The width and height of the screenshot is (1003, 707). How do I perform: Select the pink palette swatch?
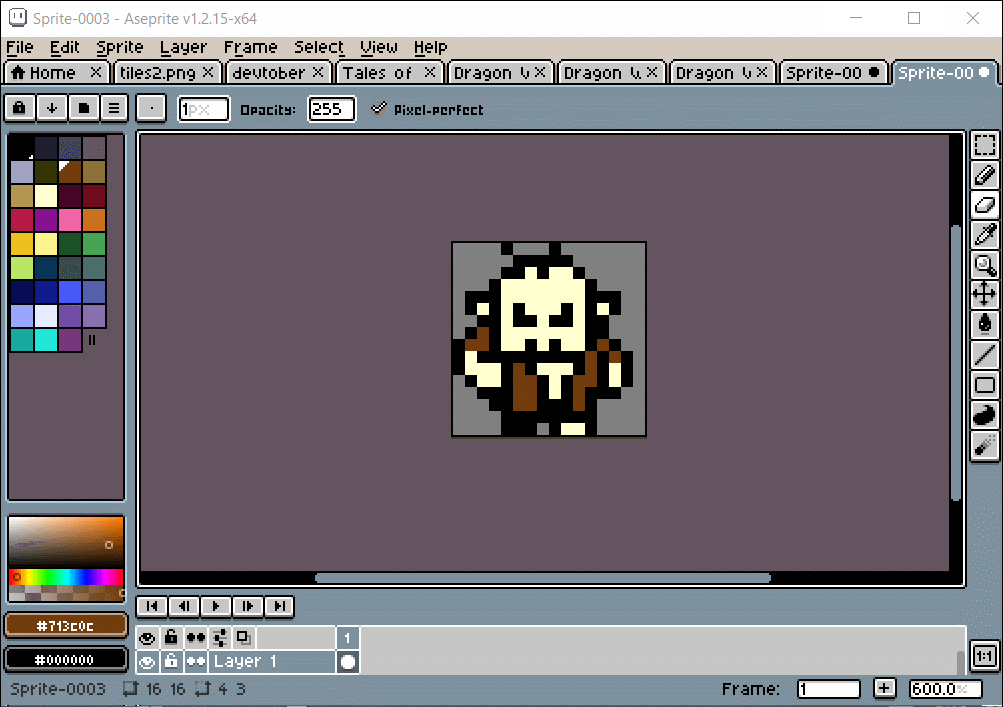[x=70, y=220]
